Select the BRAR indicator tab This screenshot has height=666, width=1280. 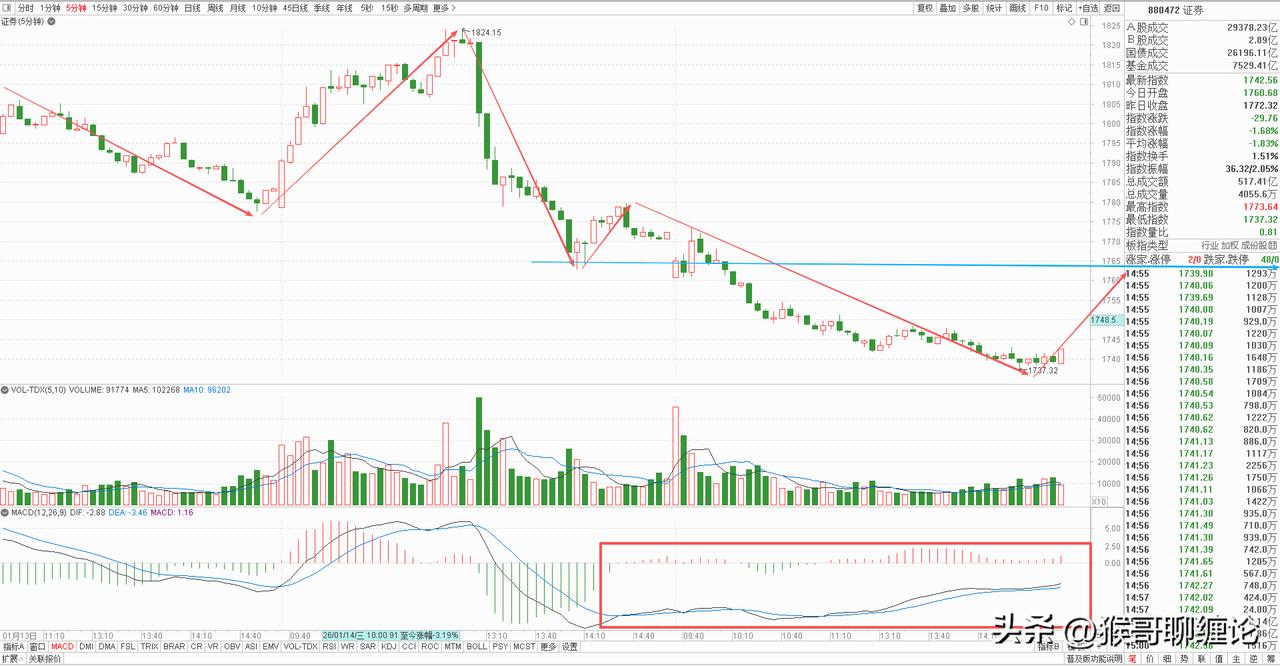pos(174,646)
